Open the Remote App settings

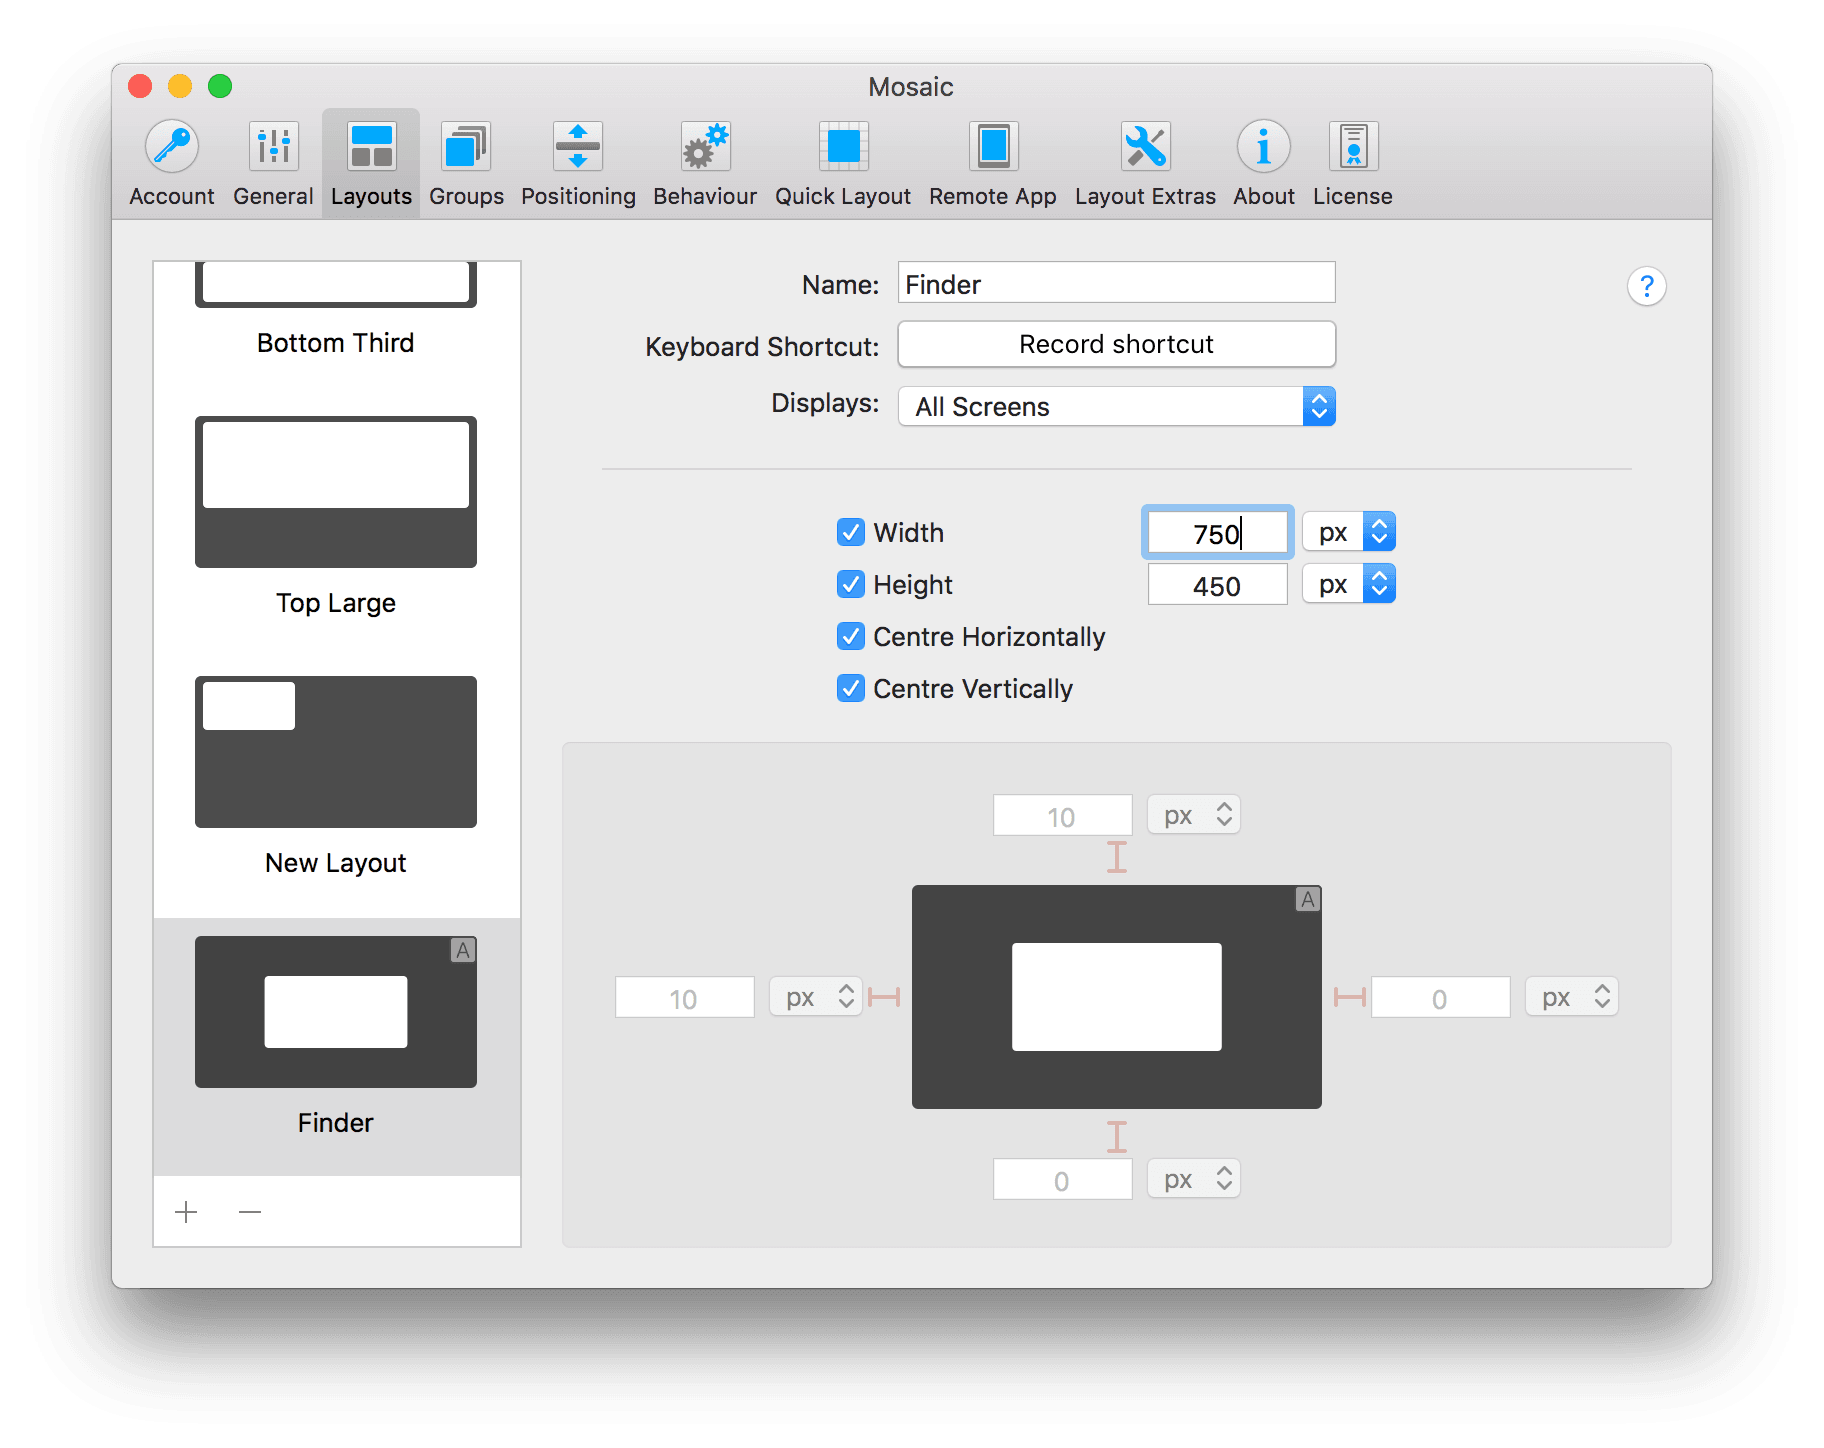click(x=991, y=160)
